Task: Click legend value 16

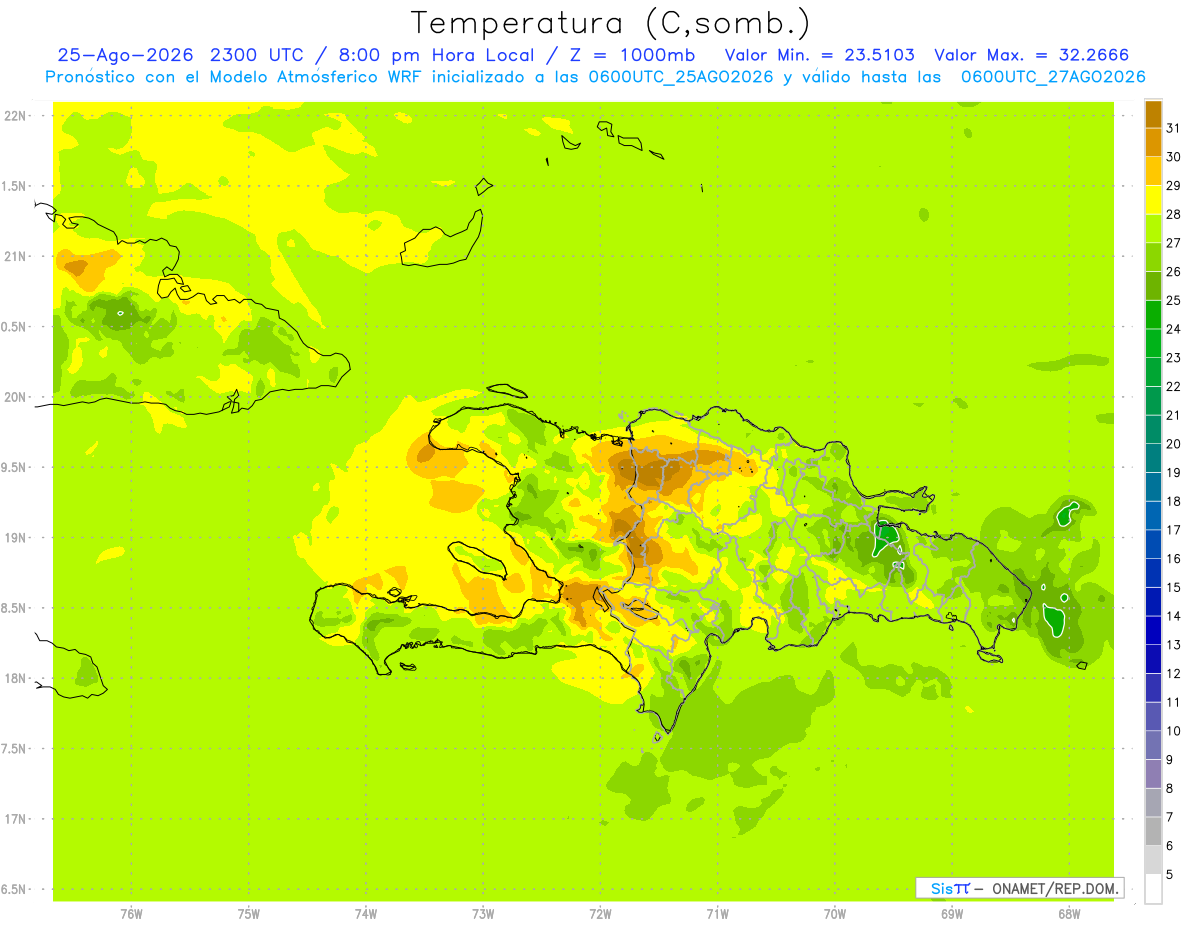Action: pos(1173,558)
